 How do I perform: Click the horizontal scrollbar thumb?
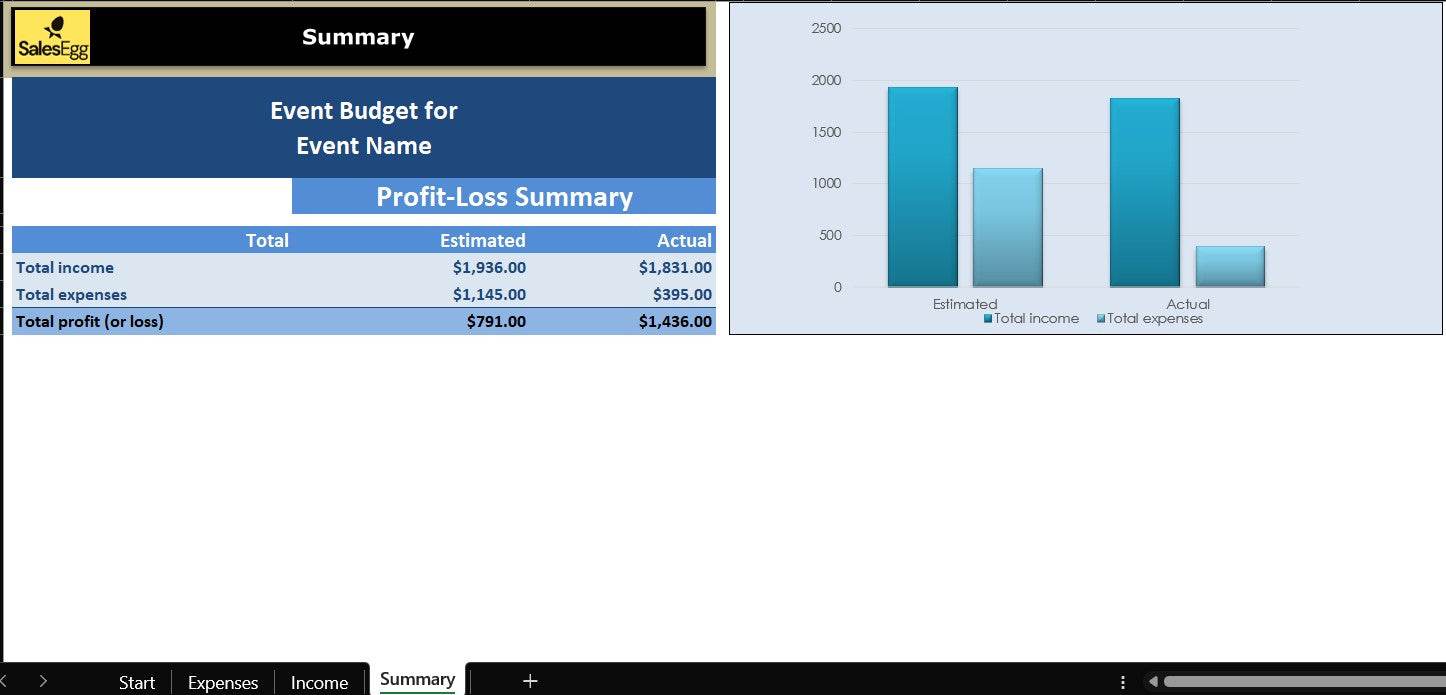click(1300, 682)
